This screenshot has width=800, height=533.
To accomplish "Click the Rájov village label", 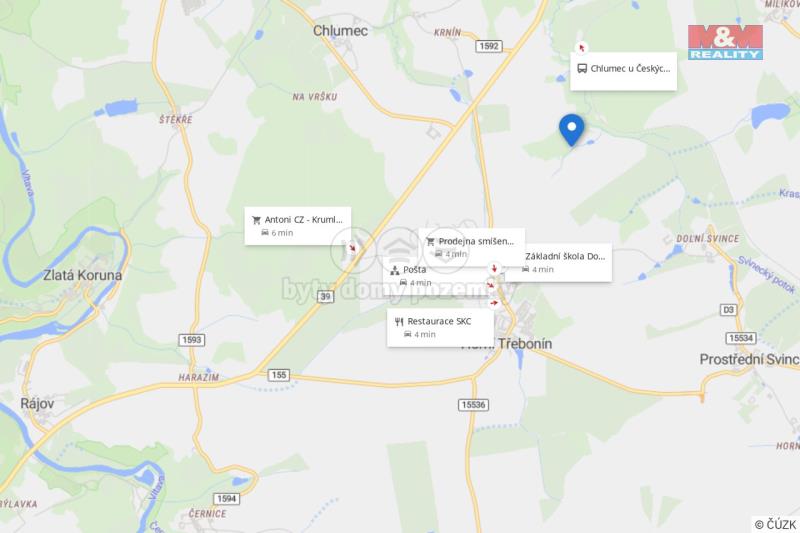I will click(x=37, y=403).
